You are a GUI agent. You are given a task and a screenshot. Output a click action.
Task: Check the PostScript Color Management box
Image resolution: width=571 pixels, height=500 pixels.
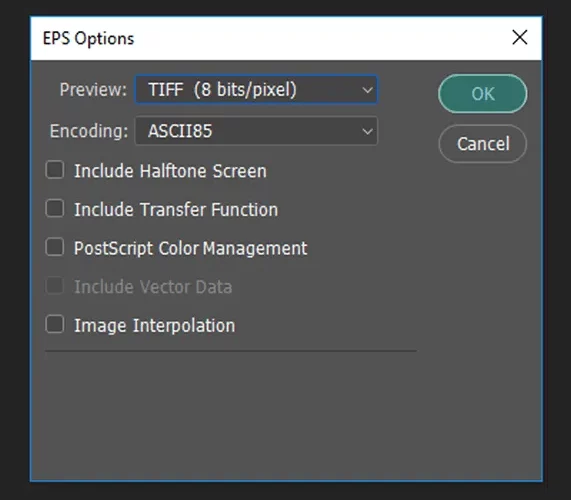pyautogui.click(x=55, y=247)
